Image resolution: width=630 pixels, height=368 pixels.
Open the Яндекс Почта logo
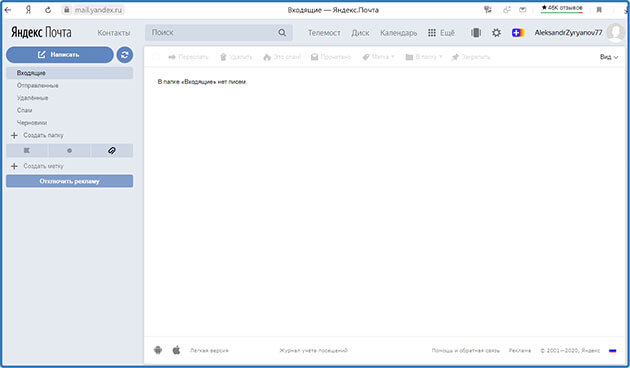pos(41,32)
